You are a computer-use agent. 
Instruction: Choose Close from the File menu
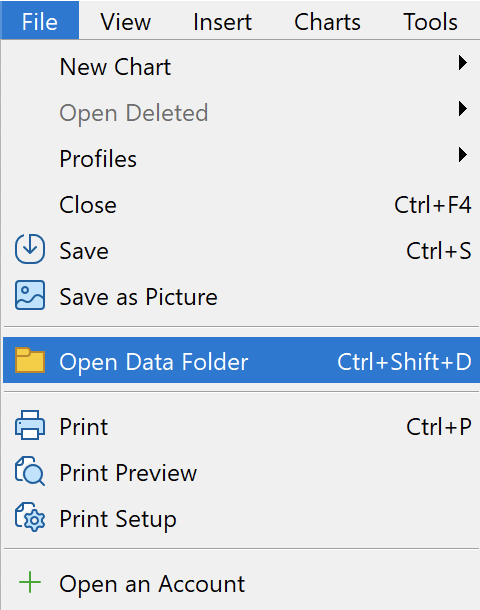coord(241,205)
